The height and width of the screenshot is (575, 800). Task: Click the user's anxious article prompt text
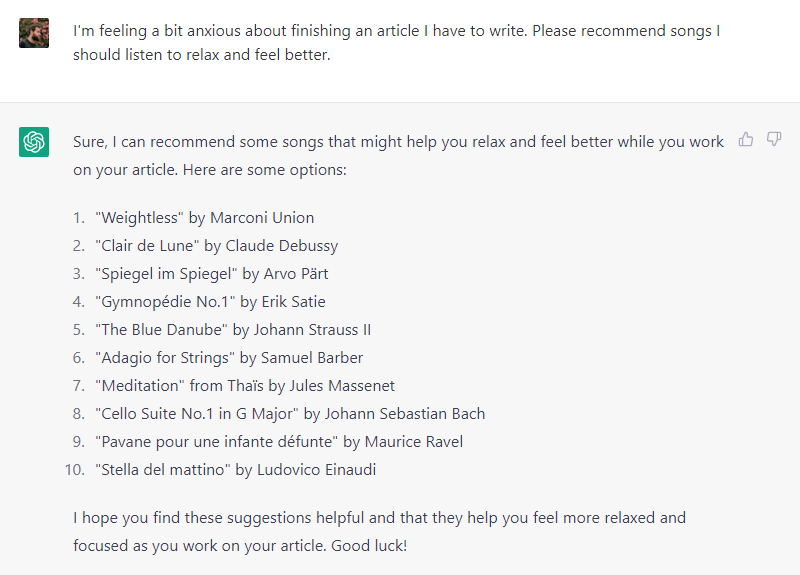point(396,43)
